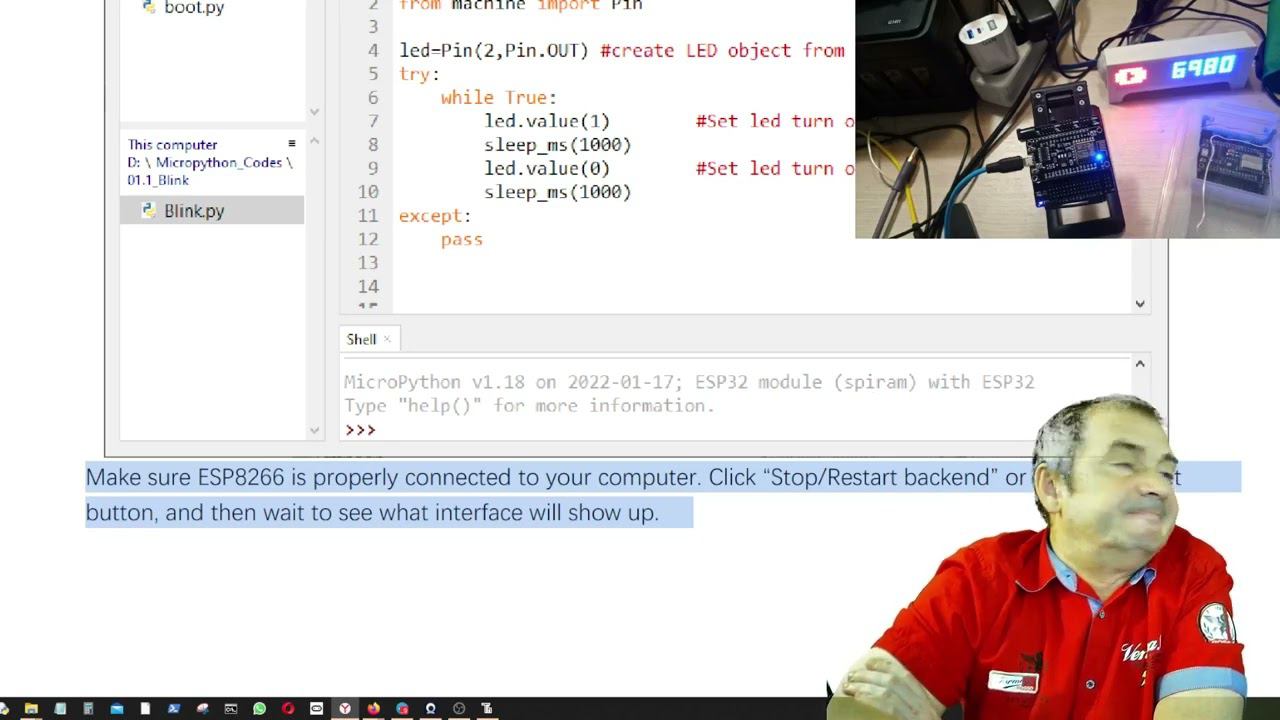Click the Python file icon beside Blink.py
1280x720 pixels.
(148, 210)
